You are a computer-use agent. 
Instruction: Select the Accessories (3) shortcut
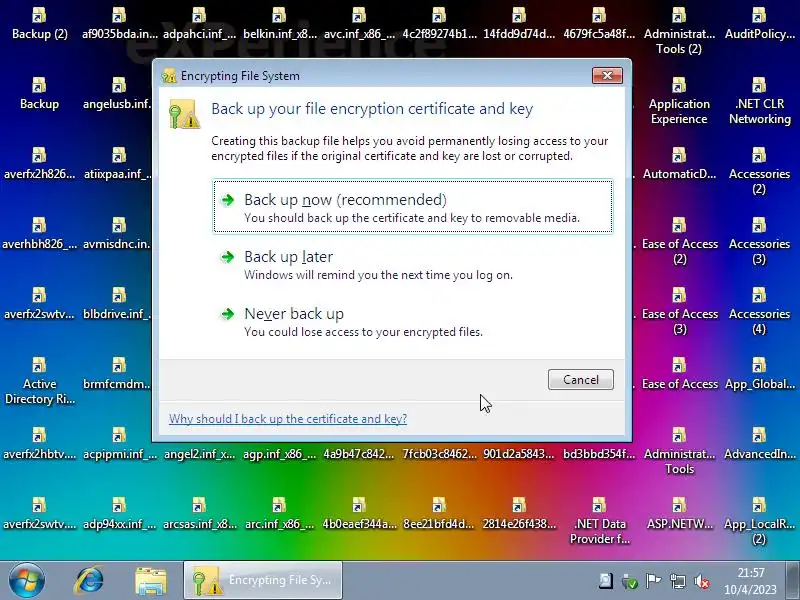759,241
